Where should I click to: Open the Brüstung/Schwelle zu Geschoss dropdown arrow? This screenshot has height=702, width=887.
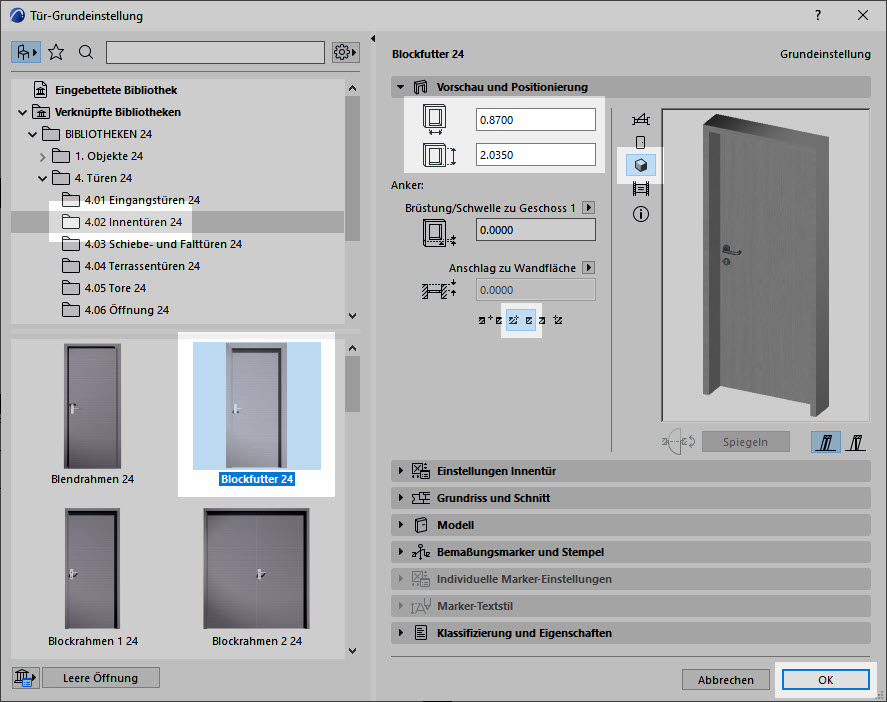point(589,207)
